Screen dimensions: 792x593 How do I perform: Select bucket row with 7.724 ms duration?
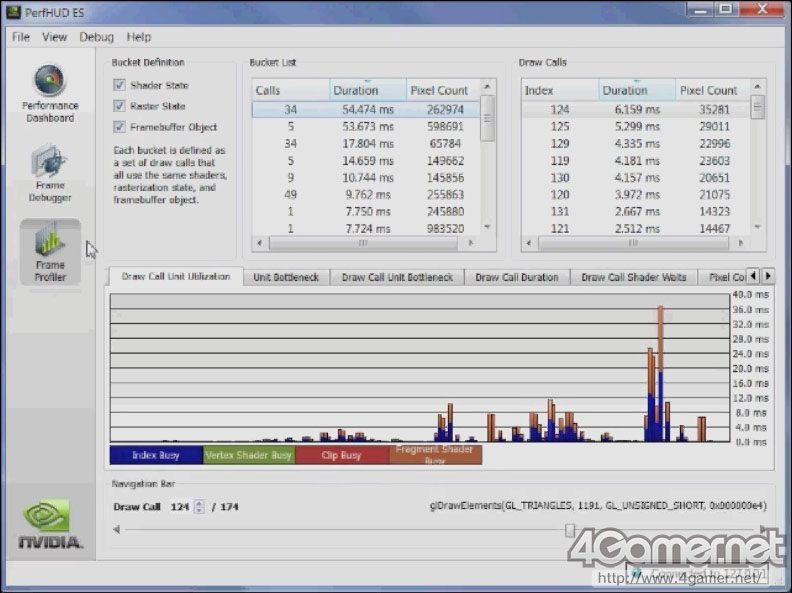click(x=366, y=229)
